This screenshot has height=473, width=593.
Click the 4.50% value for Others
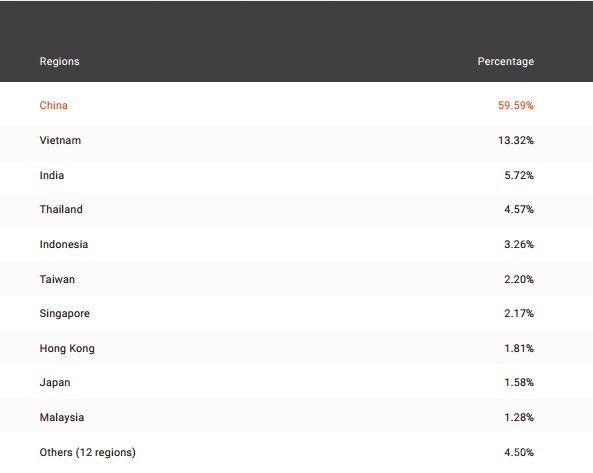point(518,452)
